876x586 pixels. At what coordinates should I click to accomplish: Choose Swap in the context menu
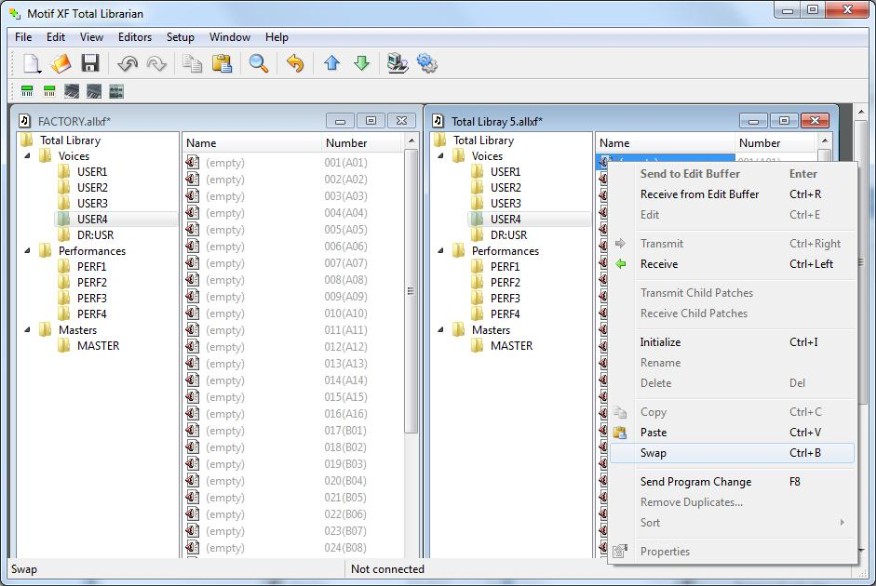[732, 453]
